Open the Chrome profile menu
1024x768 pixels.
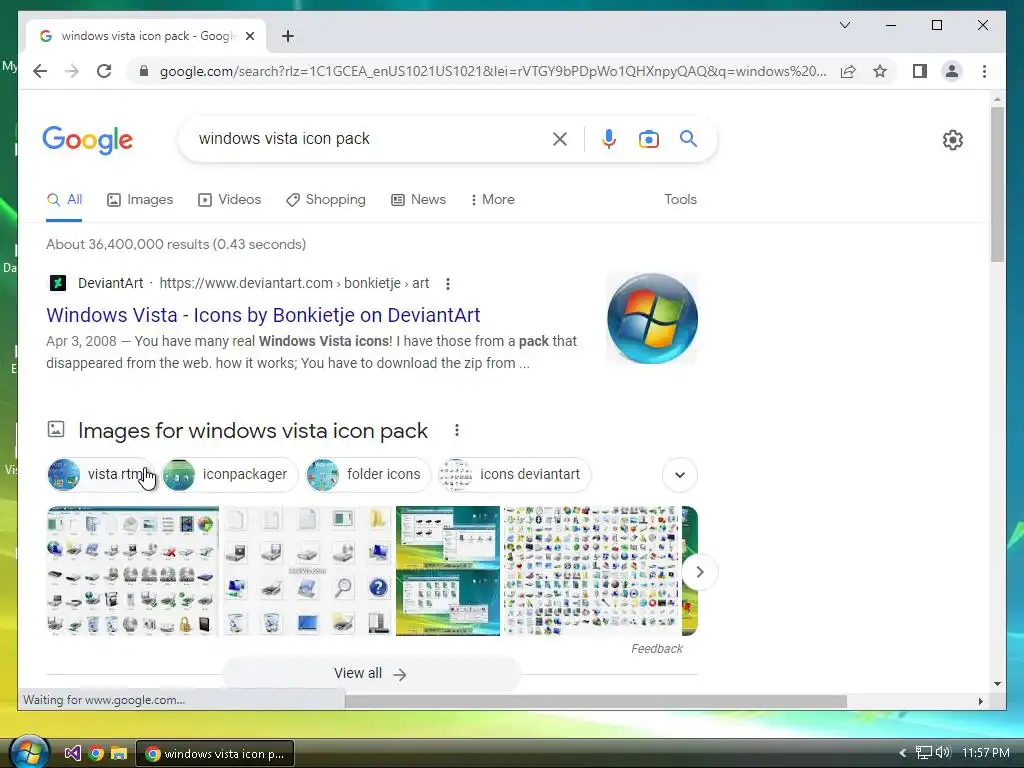tap(952, 71)
